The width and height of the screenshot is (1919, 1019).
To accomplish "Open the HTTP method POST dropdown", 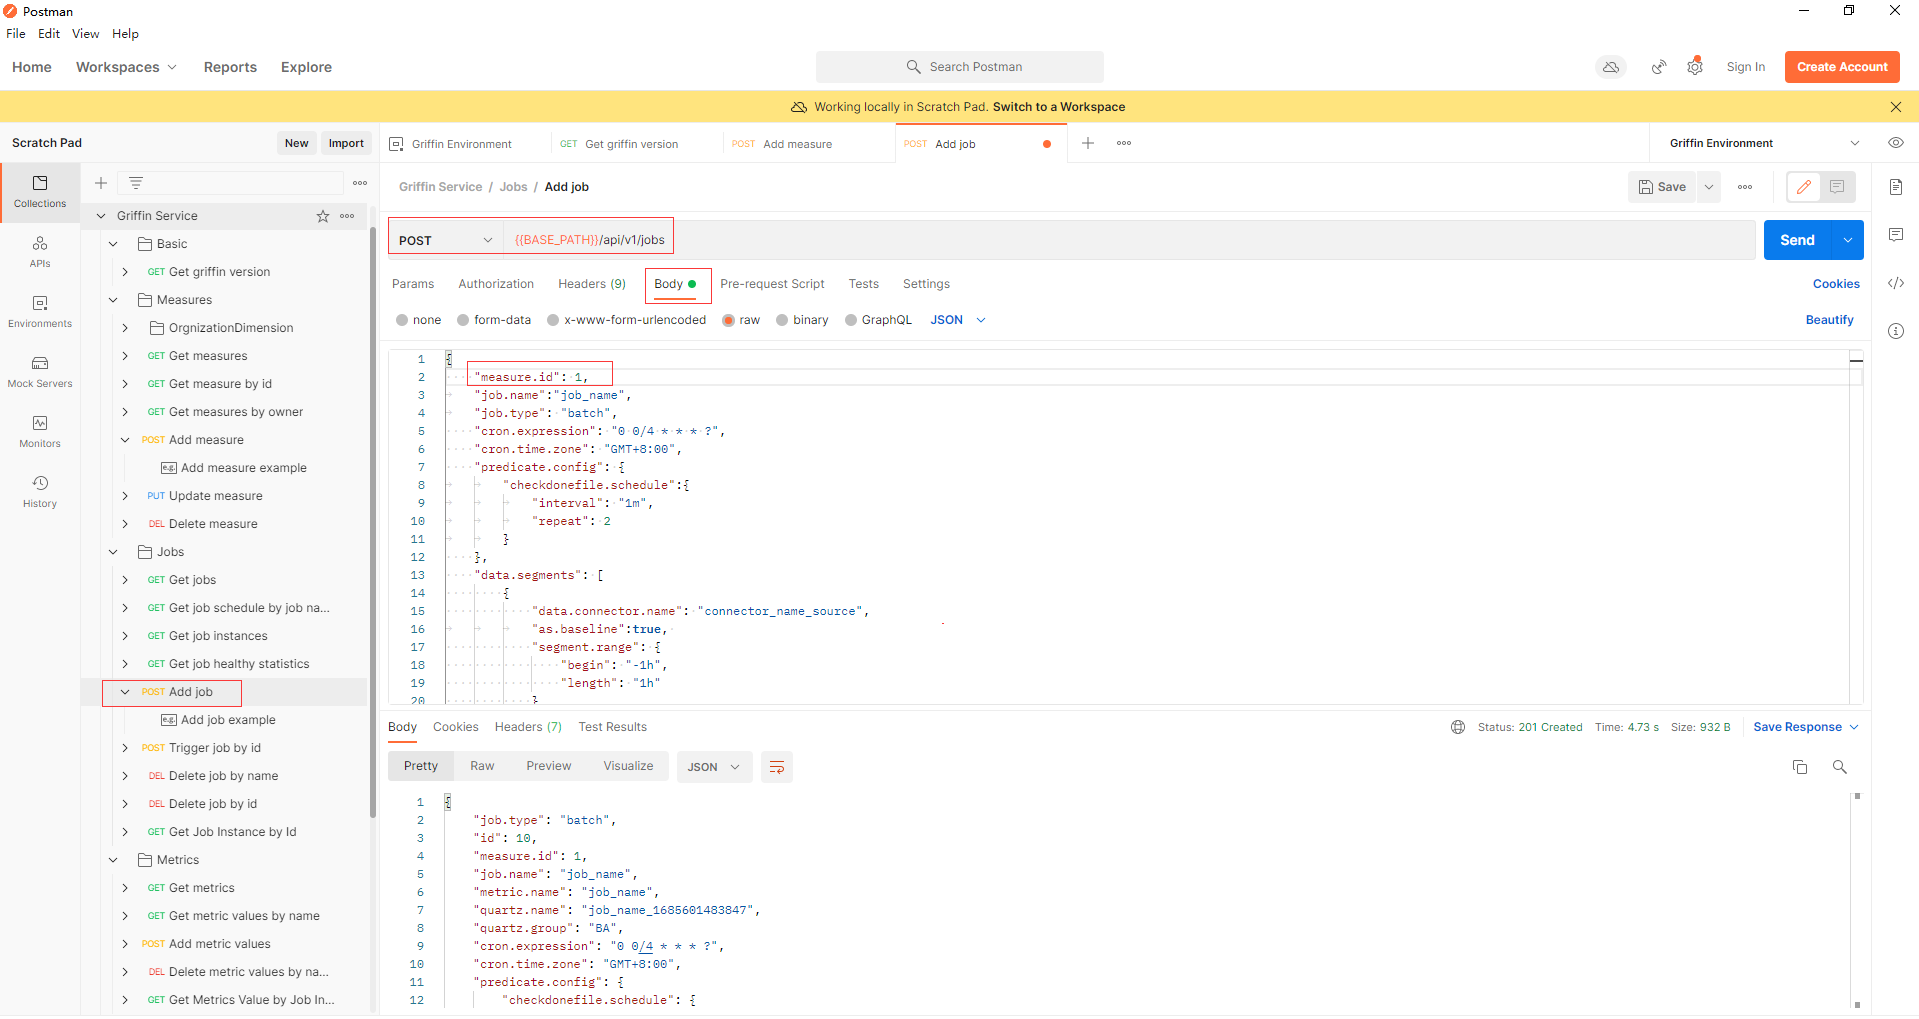I will point(446,240).
